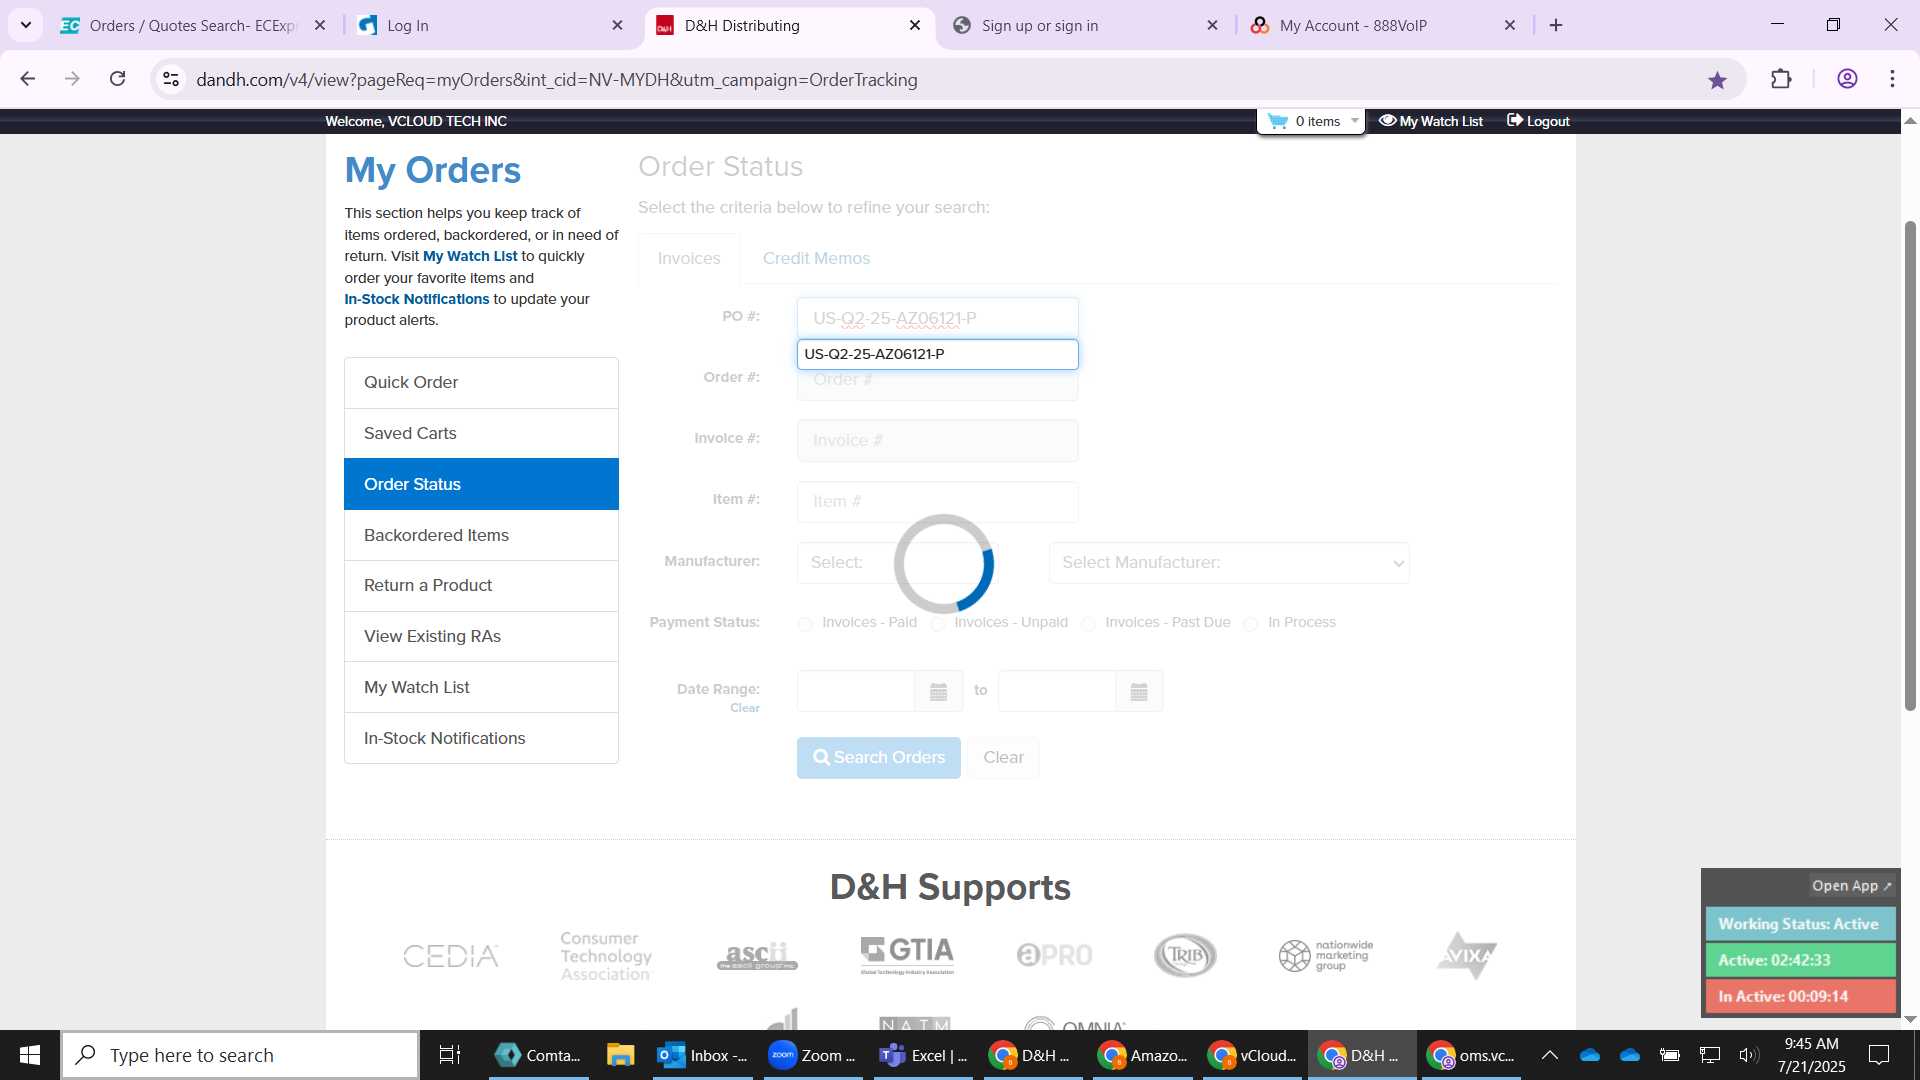1920x1080 pixels.
Task: Click the GTIA logo
Action: coord(907,955)
